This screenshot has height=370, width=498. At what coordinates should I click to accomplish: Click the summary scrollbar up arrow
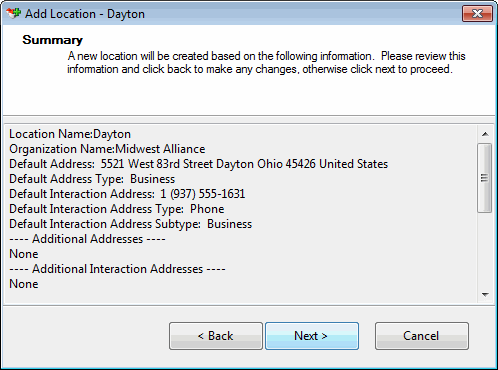pos(485,134)
